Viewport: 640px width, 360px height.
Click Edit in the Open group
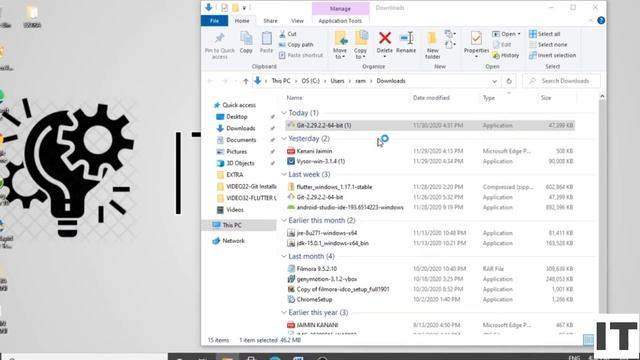coord(502,44)
